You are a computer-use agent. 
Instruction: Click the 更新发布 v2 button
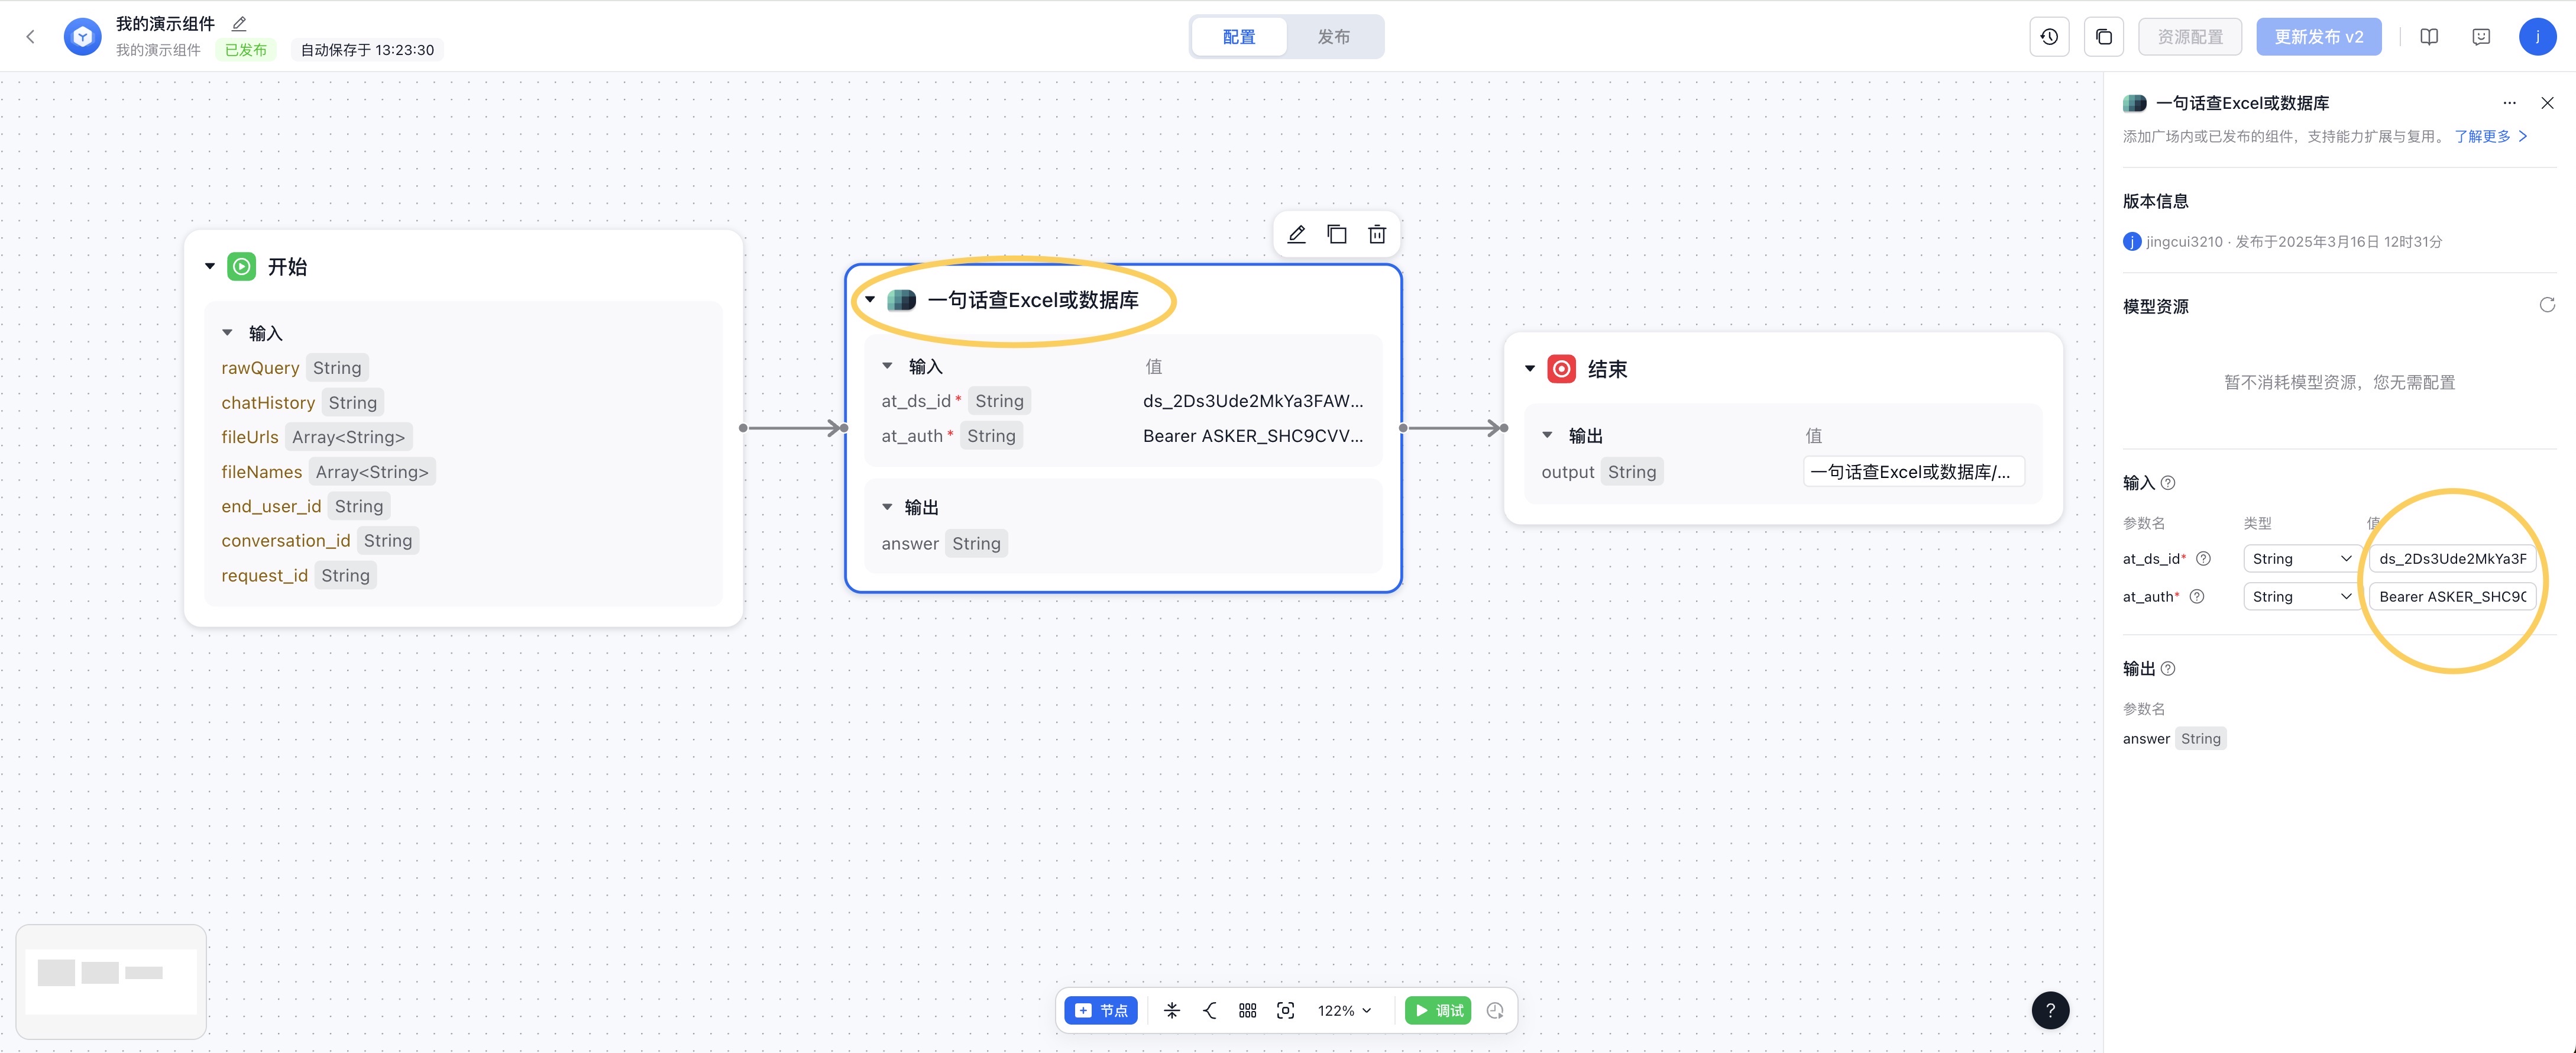[x=2318, y=37]
